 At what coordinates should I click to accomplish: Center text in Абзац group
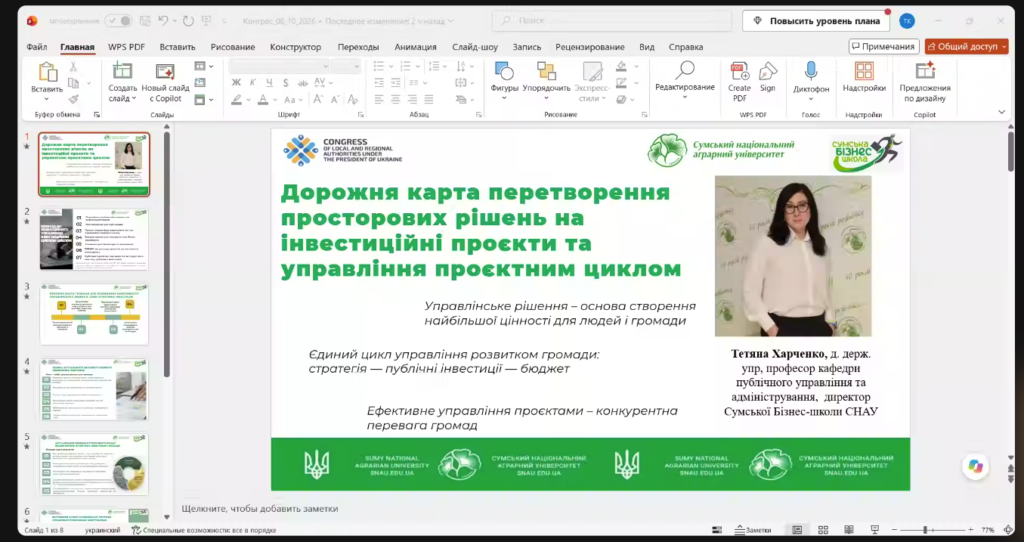[x=395, y=99]
